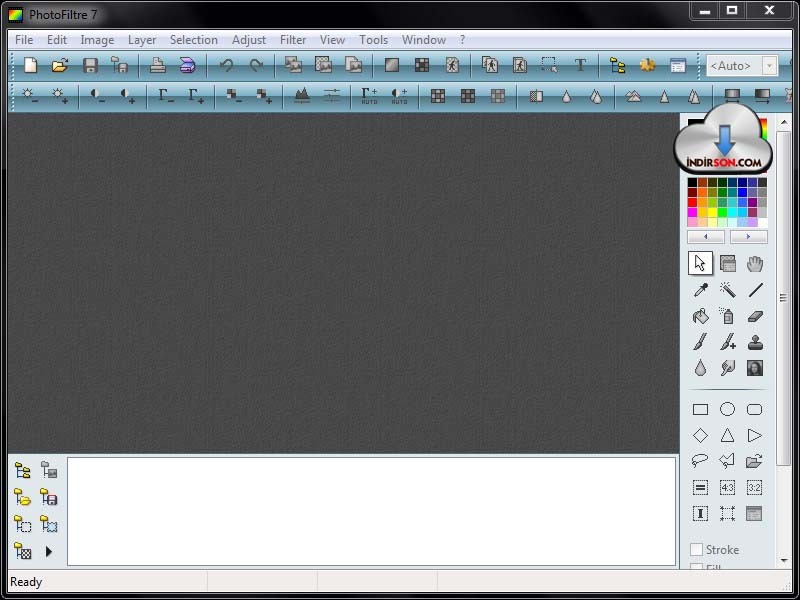
Task: Click the tool panel scrollbar down arrow
Action: [784, 561]
